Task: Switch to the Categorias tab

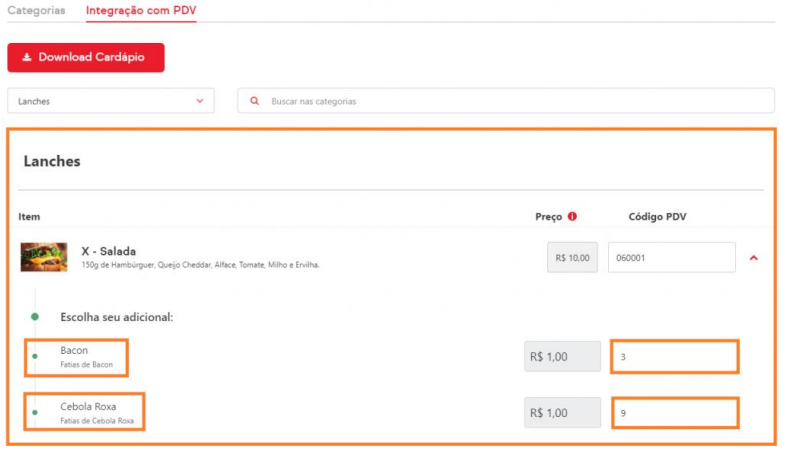Action: click(x=36, y=11)
